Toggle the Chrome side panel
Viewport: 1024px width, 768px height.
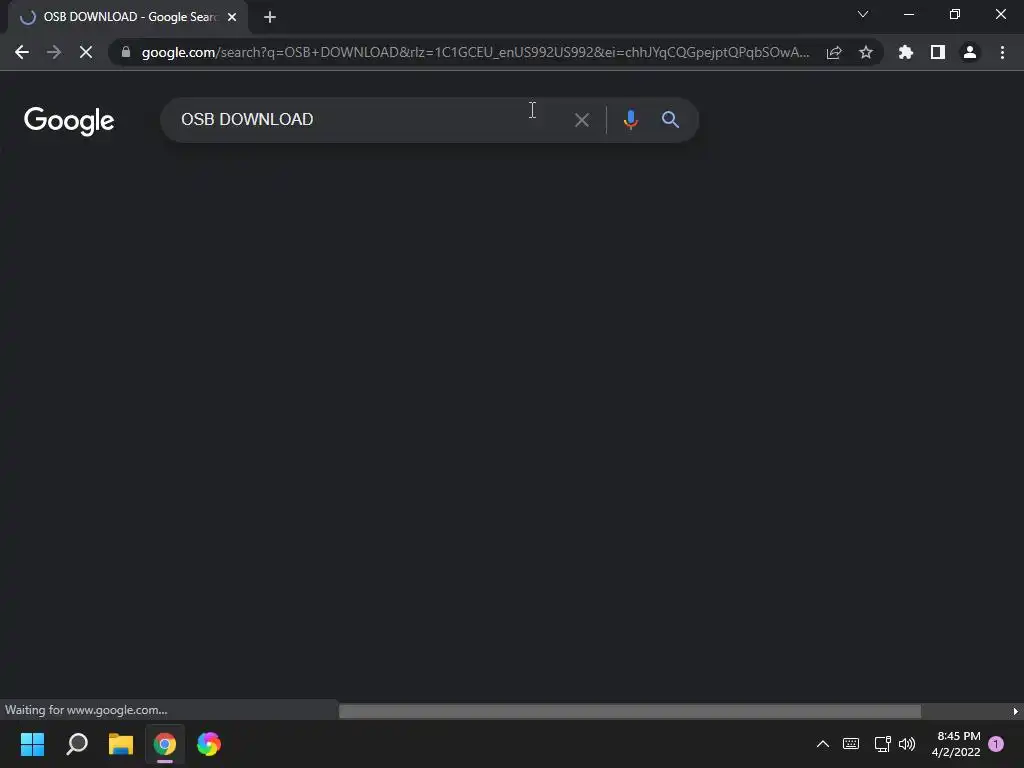(x=937, y=52)
